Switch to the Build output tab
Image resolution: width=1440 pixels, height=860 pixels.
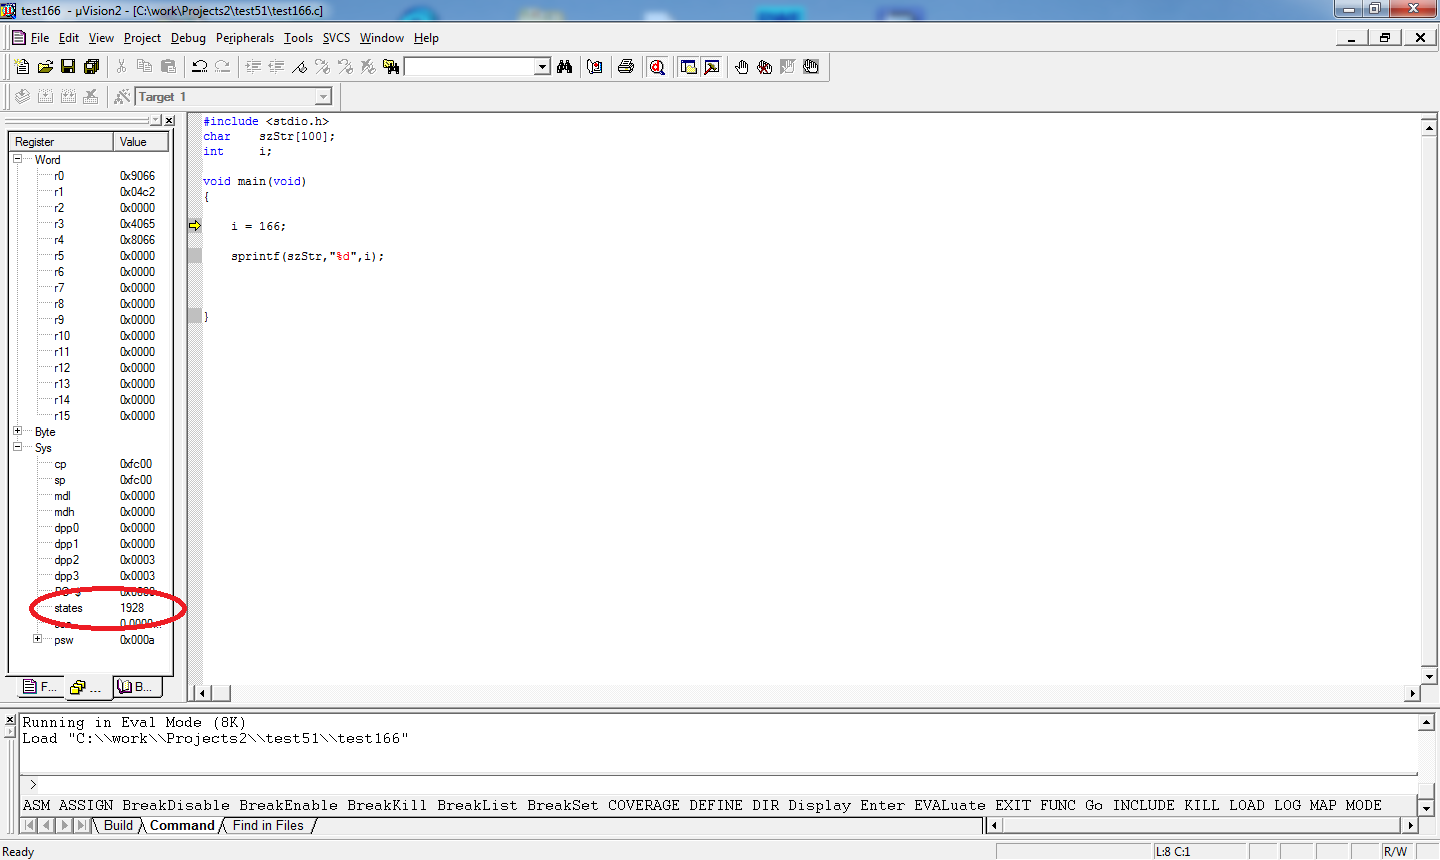118,825
